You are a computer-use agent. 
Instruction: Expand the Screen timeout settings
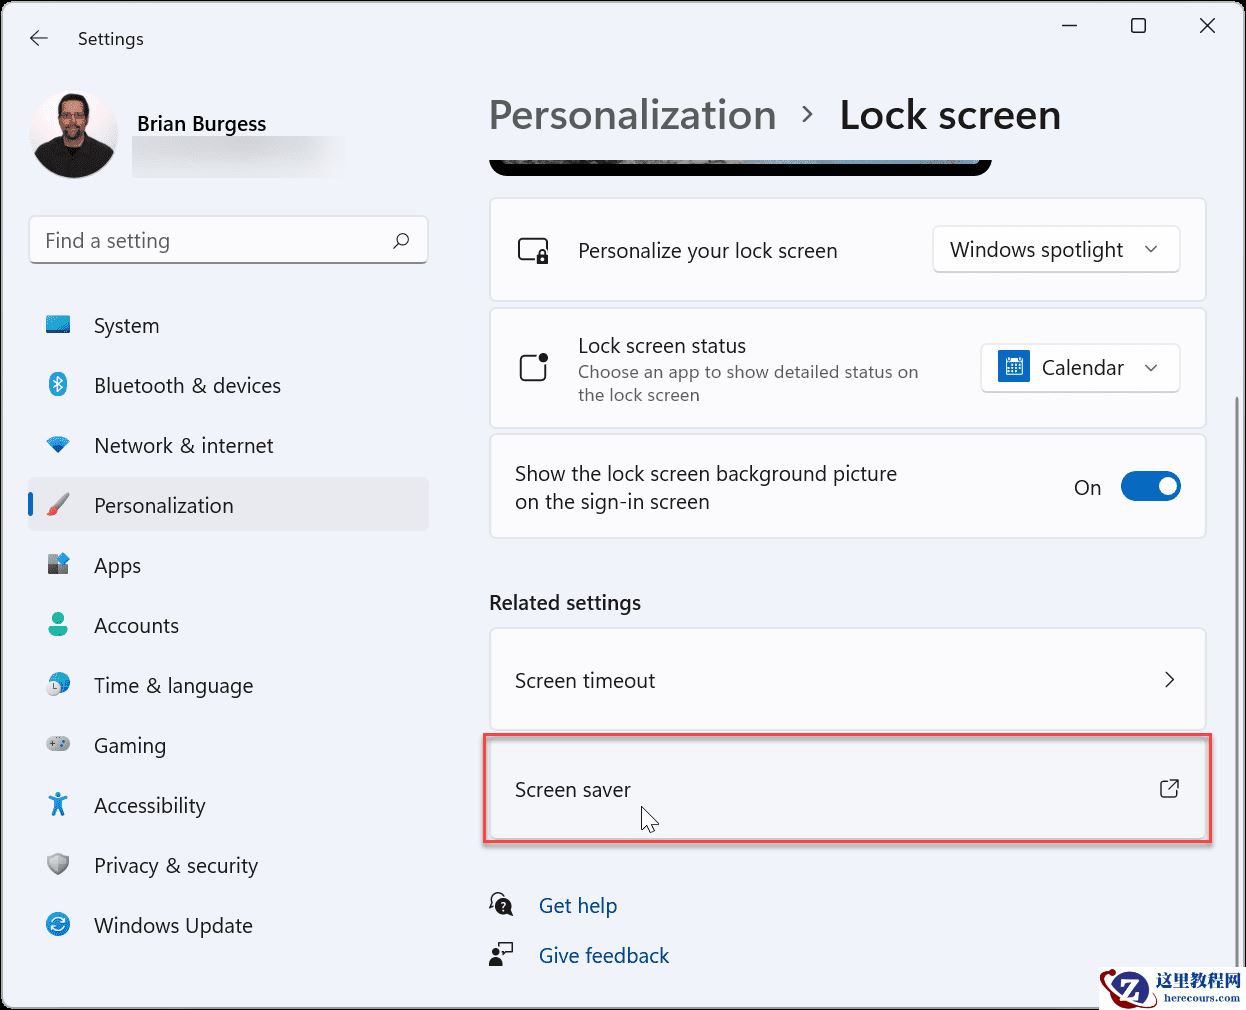tap(1169, 679)
